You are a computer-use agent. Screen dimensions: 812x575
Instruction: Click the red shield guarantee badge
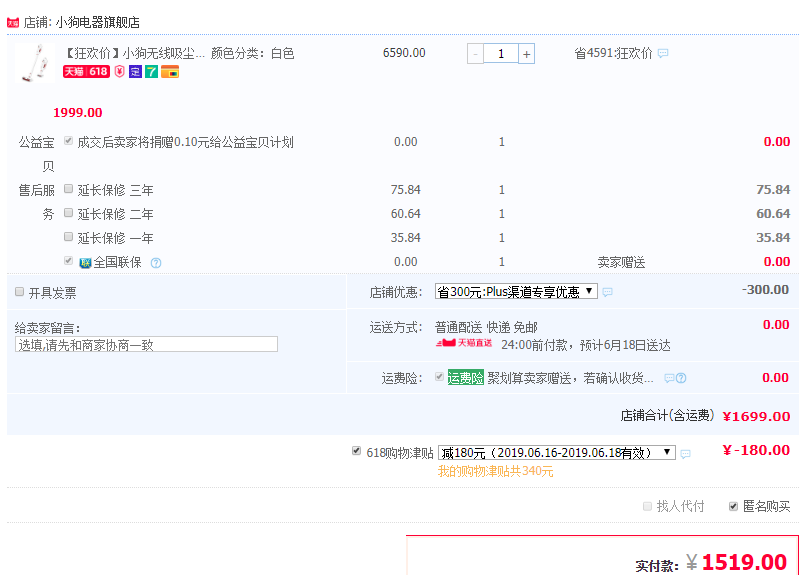120,71
